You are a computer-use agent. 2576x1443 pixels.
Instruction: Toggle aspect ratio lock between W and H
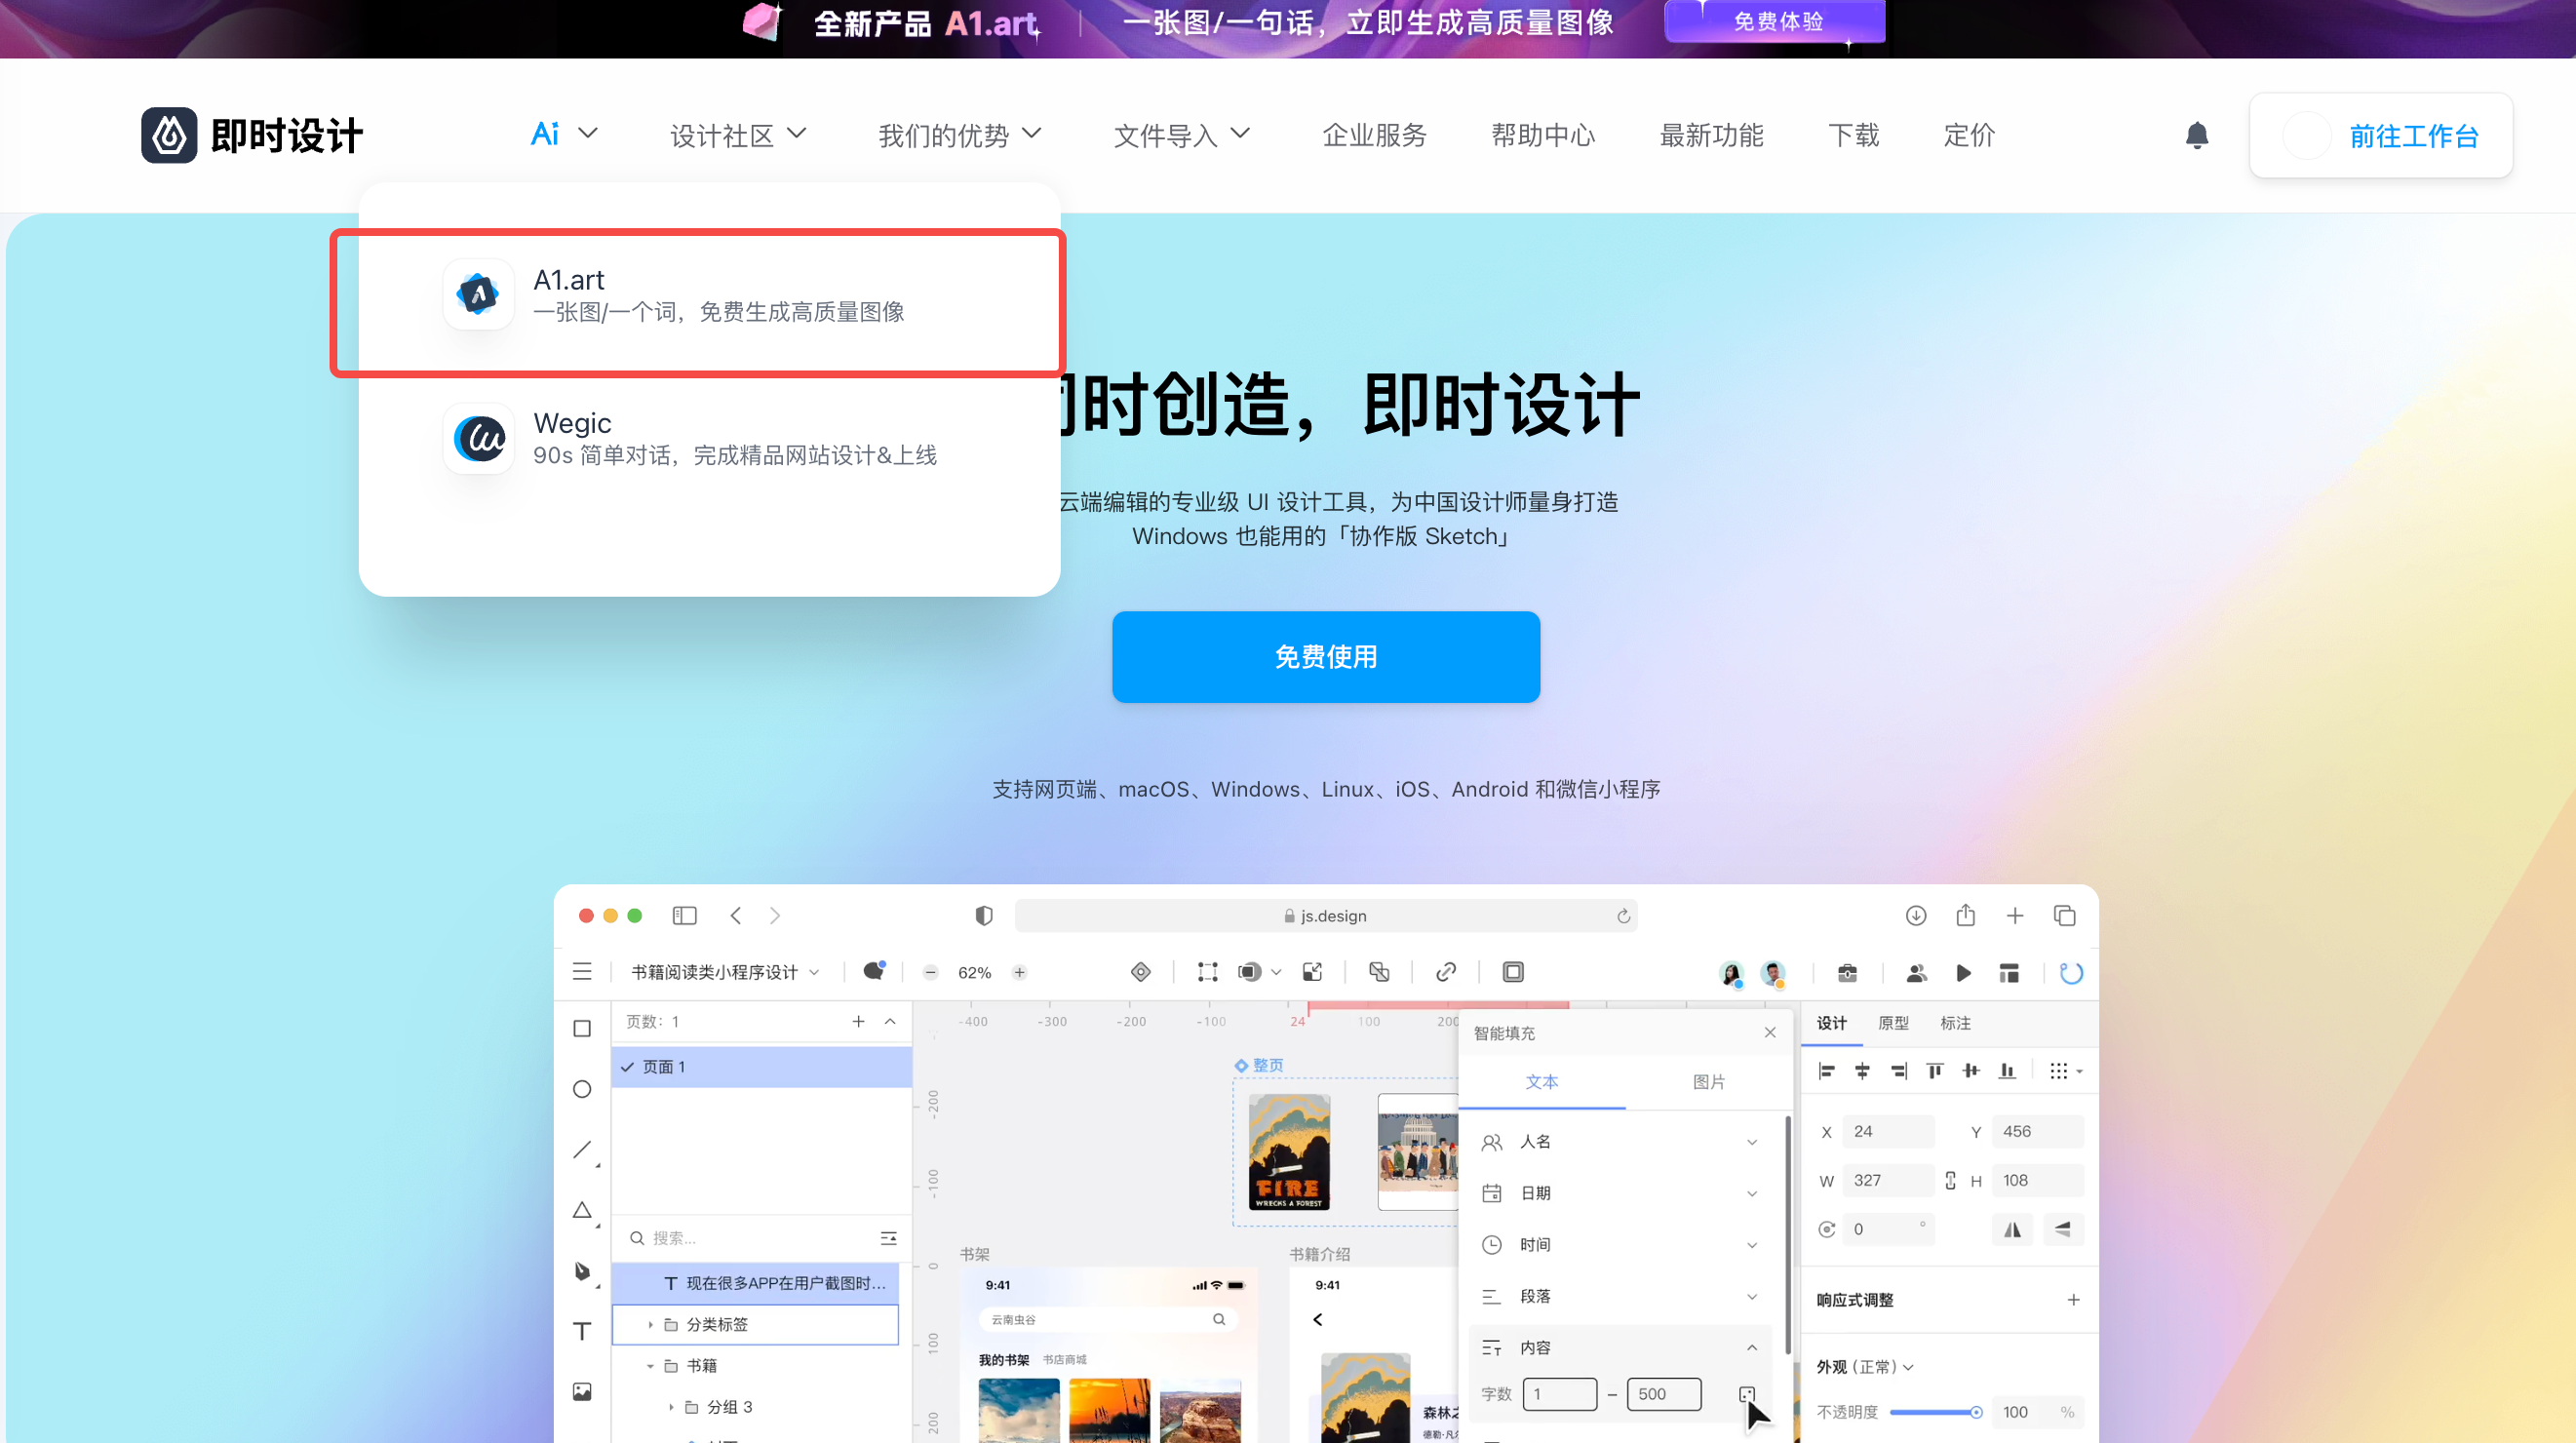(x=1950, y=1180)
